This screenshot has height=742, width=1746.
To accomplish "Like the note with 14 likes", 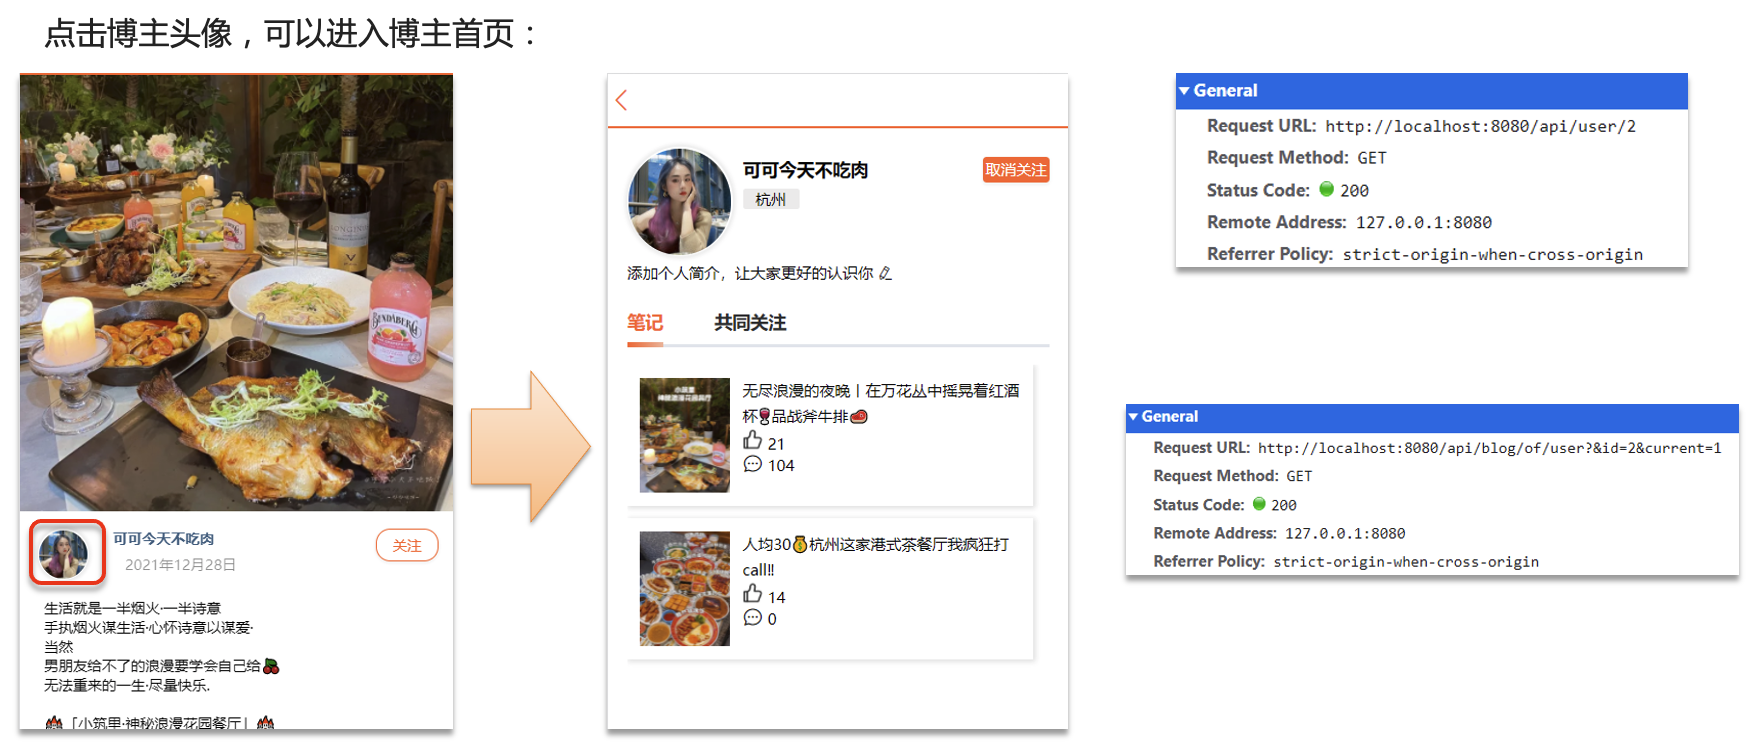I will pyautogui.click(x=753, y=595).
